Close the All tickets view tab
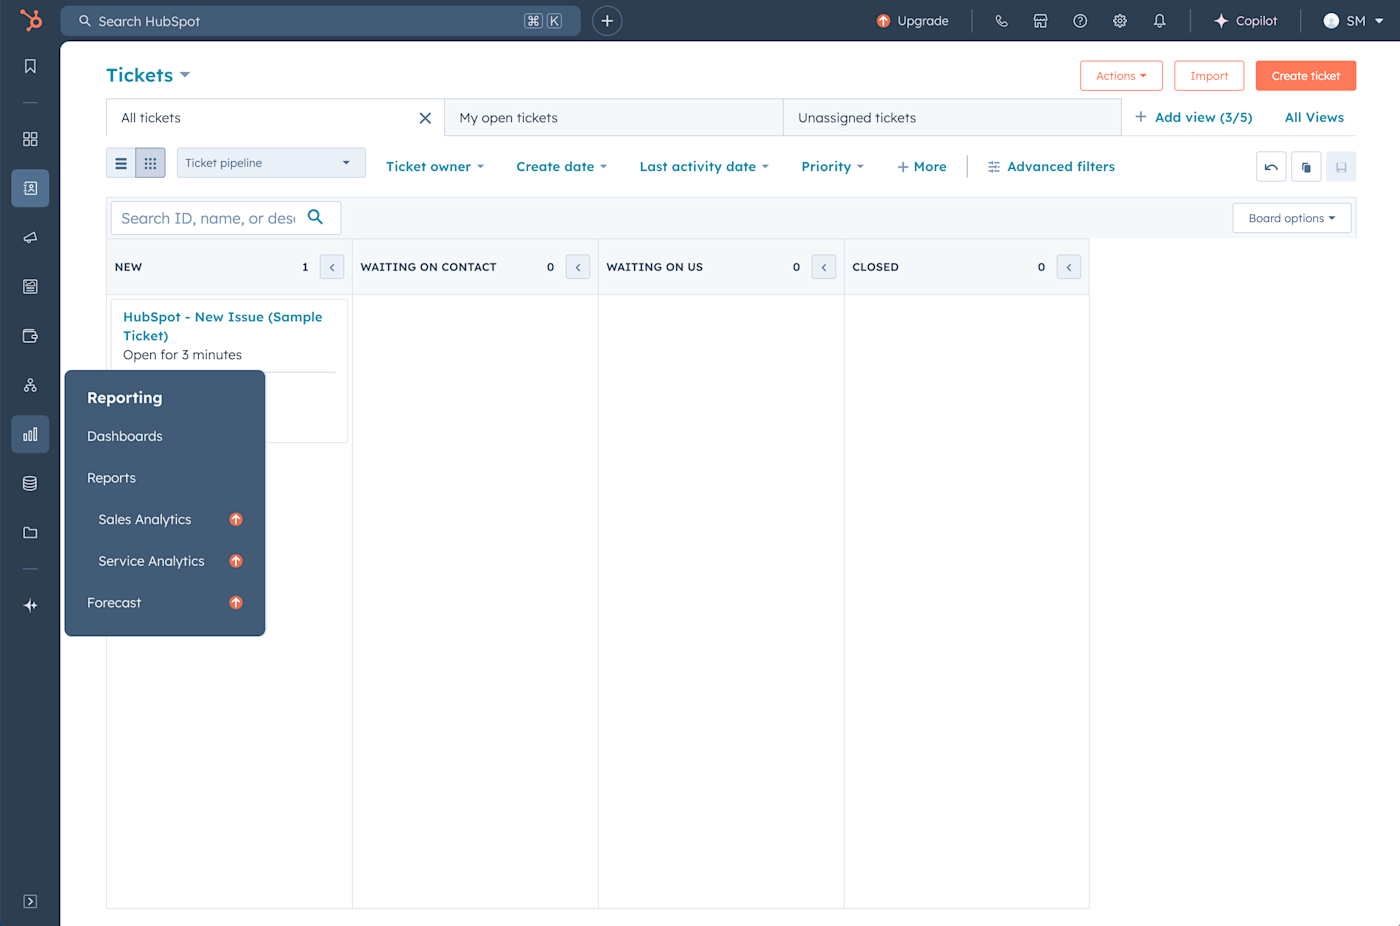This screenshot has height=926, width=1400. click(x=425, y=118)
